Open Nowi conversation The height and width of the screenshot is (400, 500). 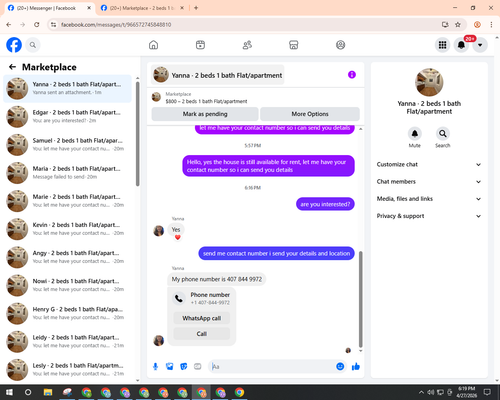click(x=67, y=285)
